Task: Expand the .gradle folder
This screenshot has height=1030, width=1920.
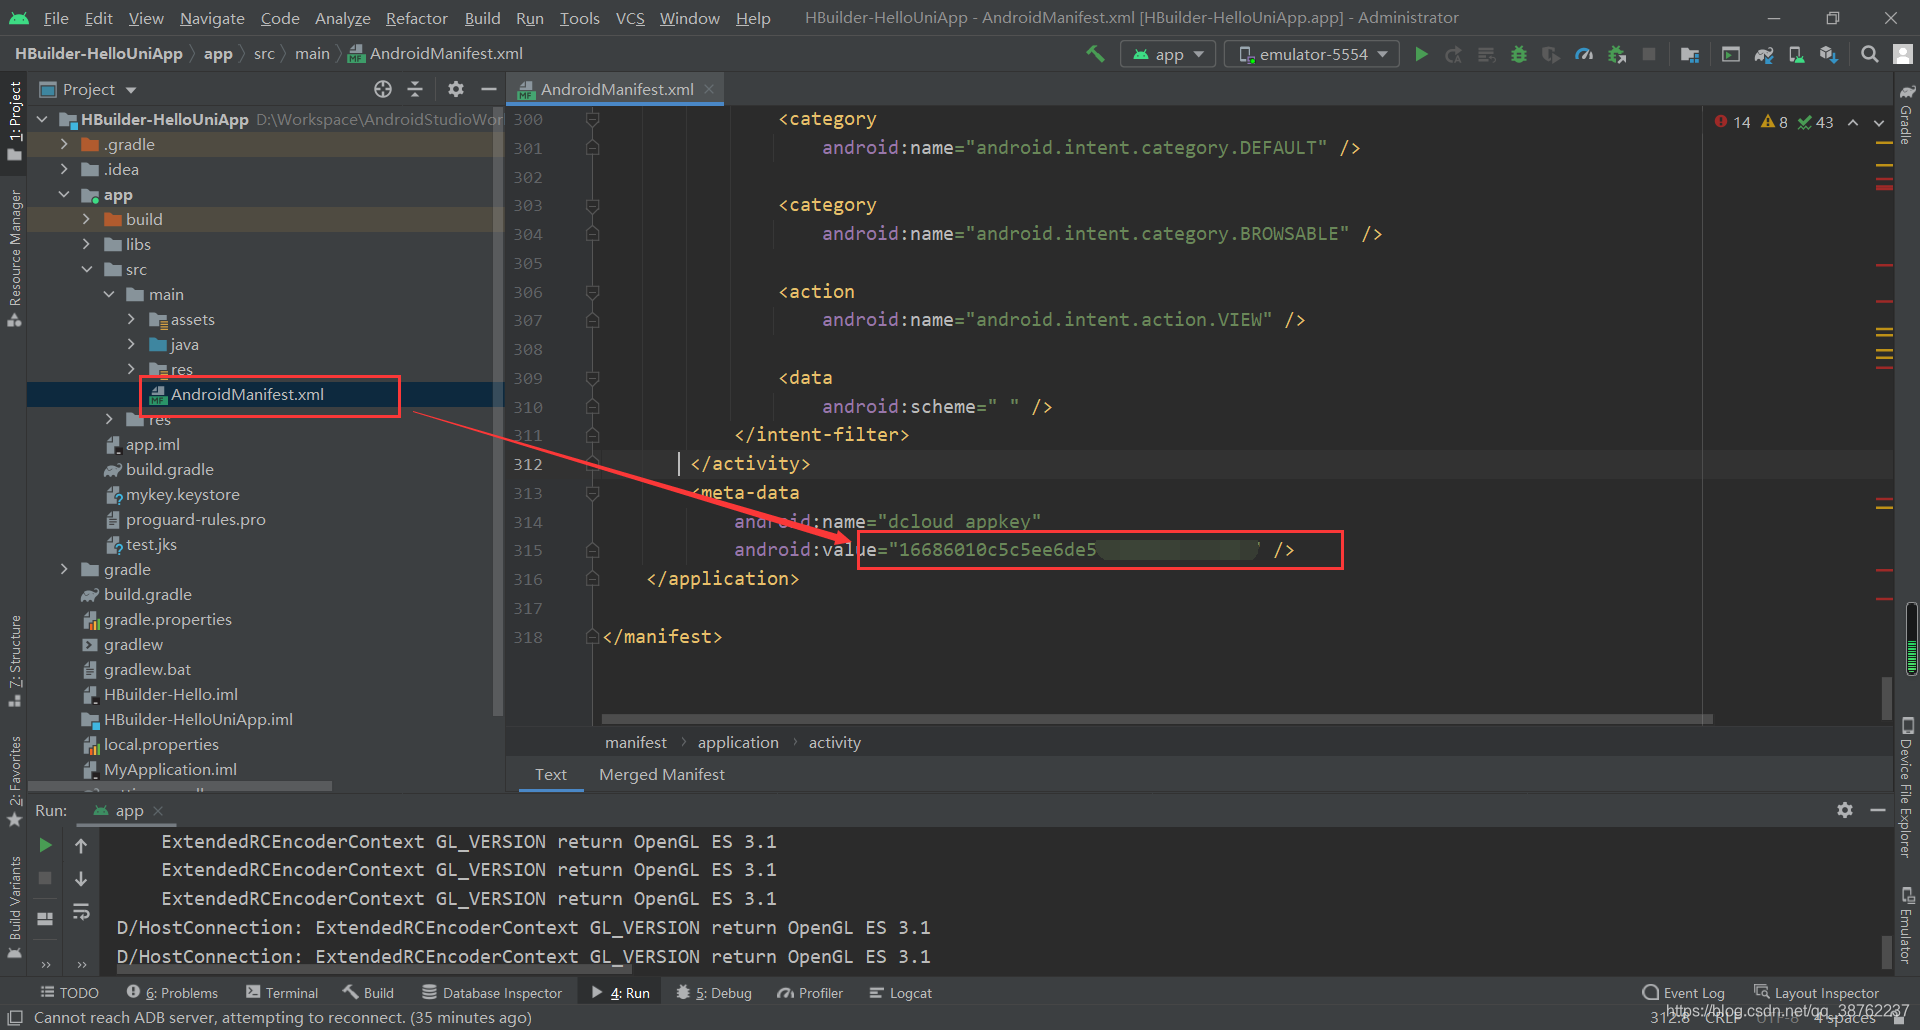Action: coord(64,144)
